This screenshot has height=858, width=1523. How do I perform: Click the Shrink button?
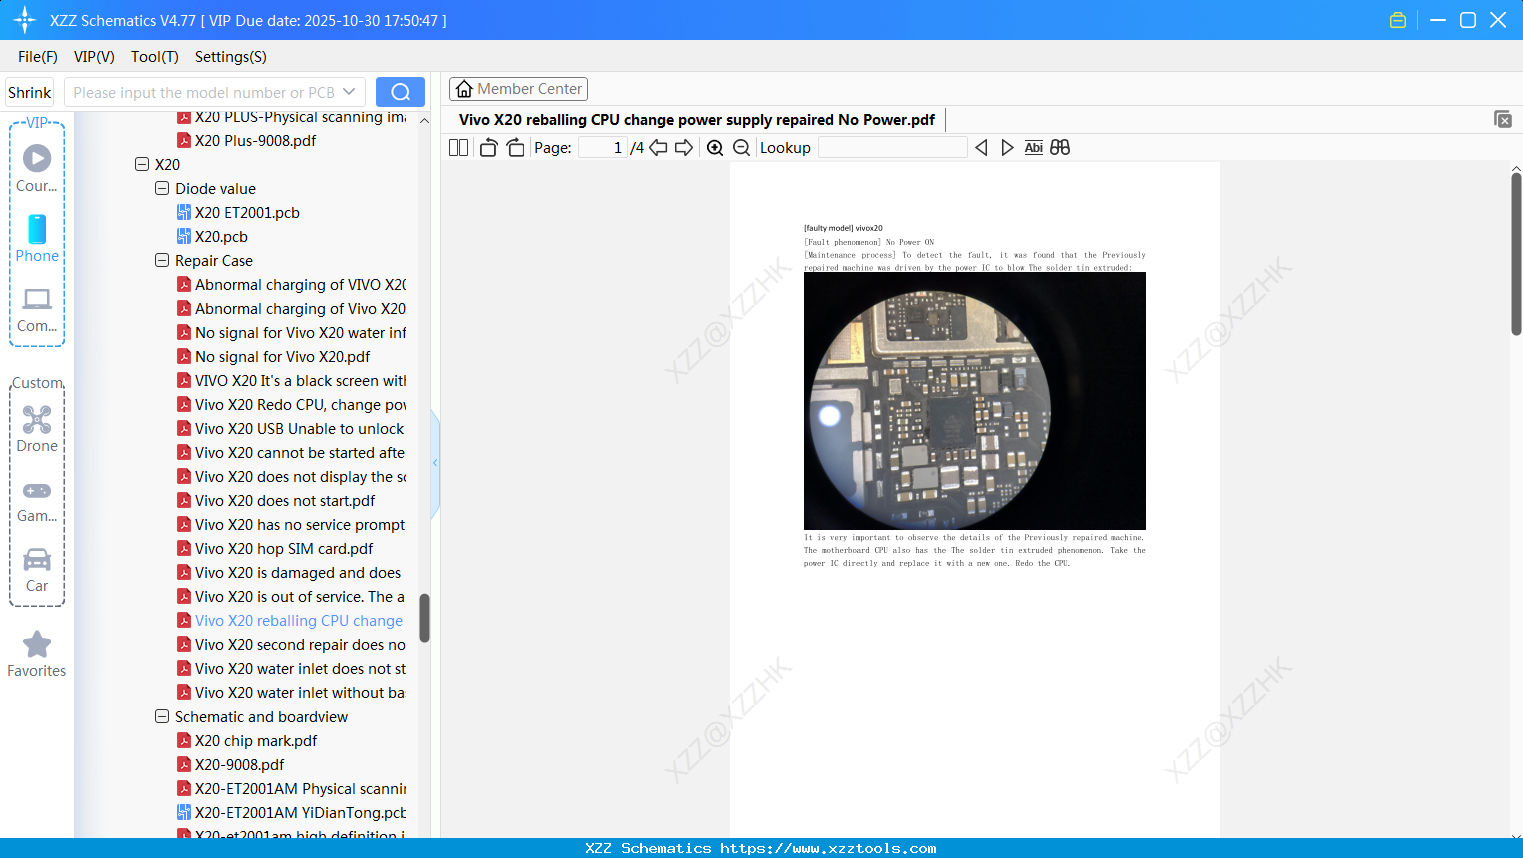(x=30, y=92)
